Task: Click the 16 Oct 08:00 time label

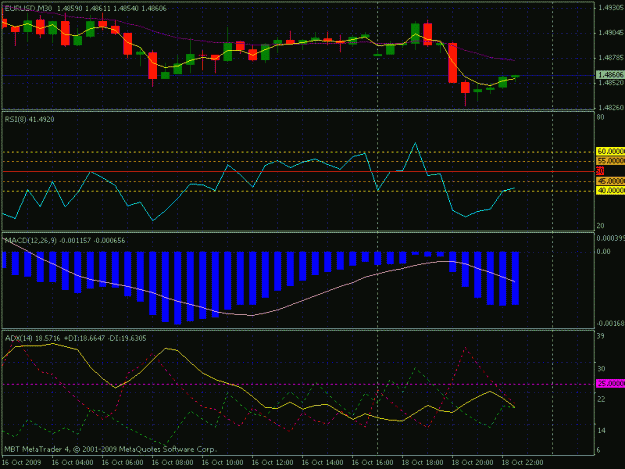Action: tap(173, 463)
